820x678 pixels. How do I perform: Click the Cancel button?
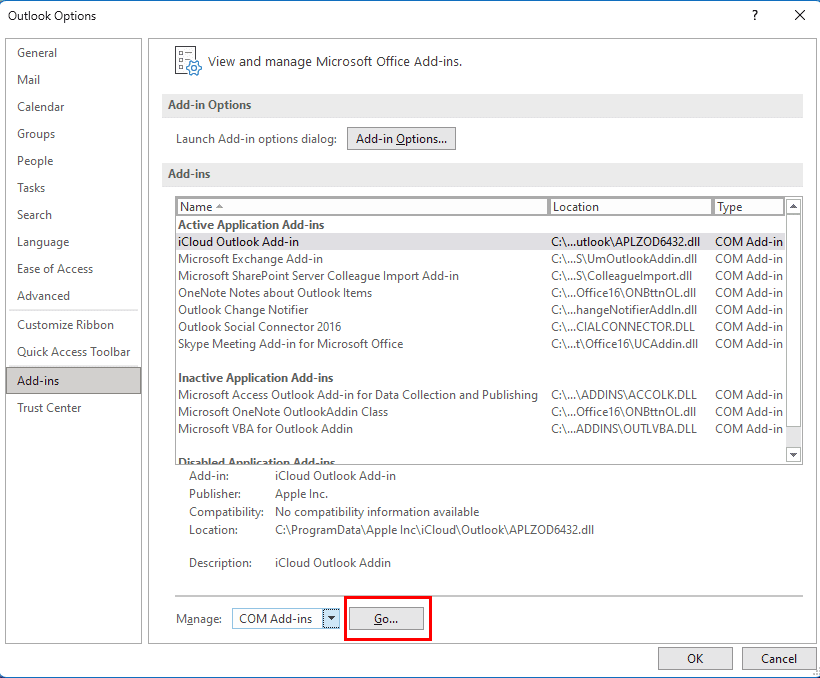coord(779,659)
